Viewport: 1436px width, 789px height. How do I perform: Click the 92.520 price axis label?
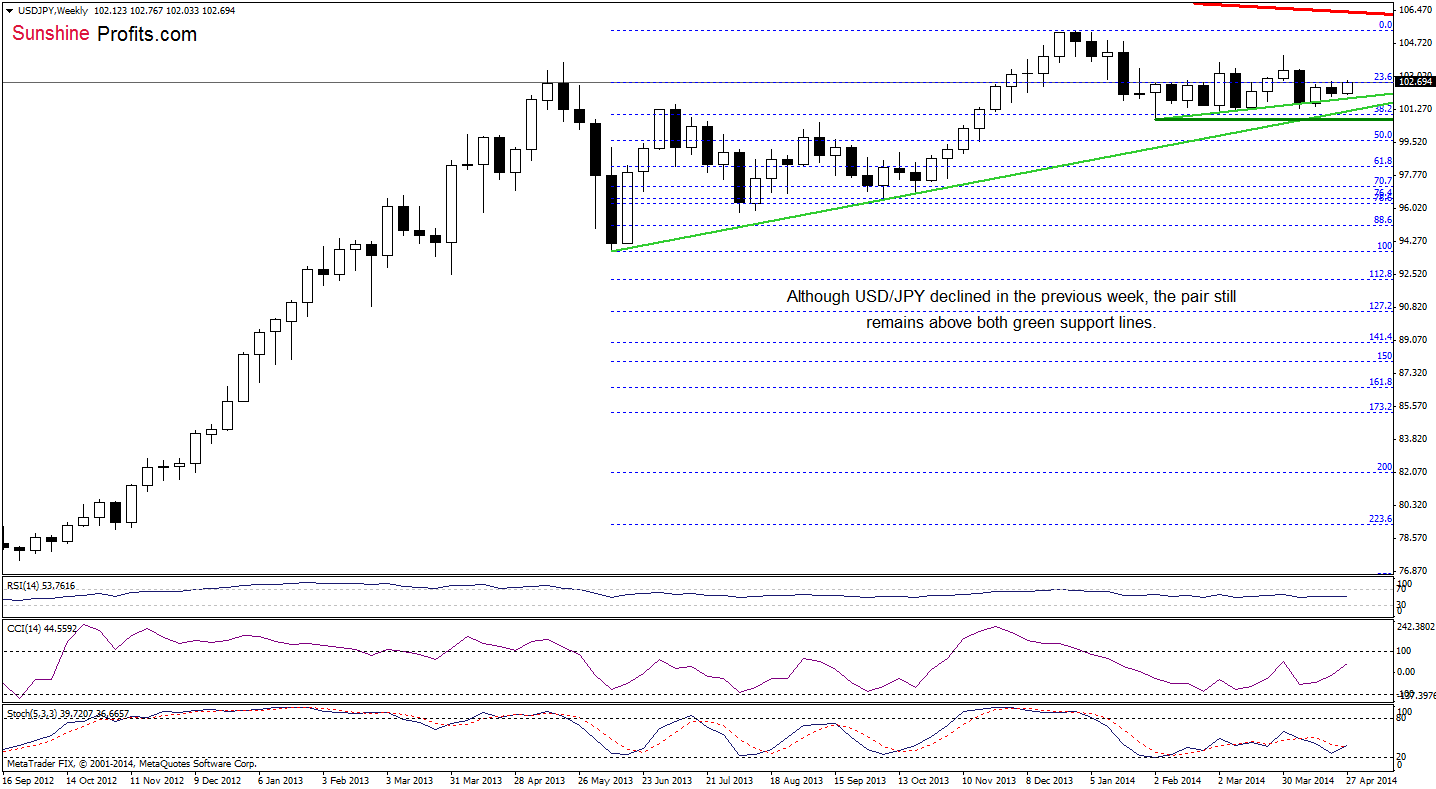coord(1414,274)
